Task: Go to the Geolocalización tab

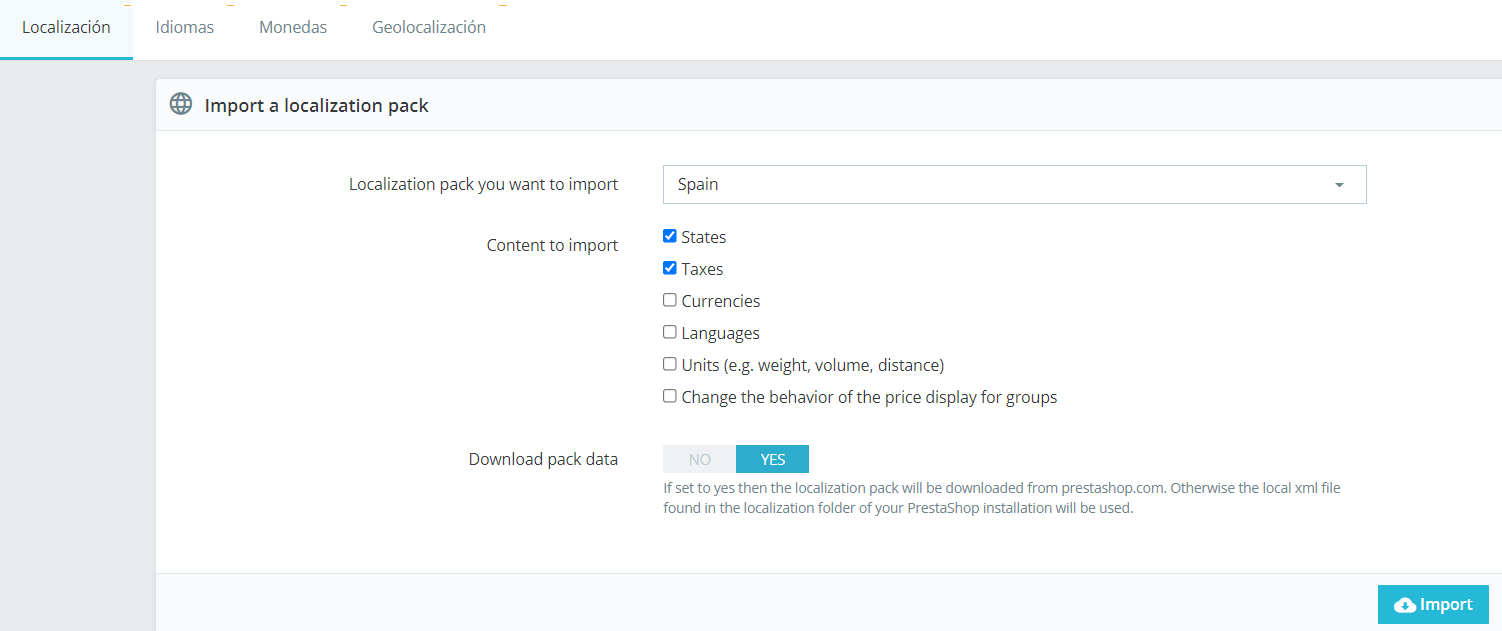Action: (429, 28)
